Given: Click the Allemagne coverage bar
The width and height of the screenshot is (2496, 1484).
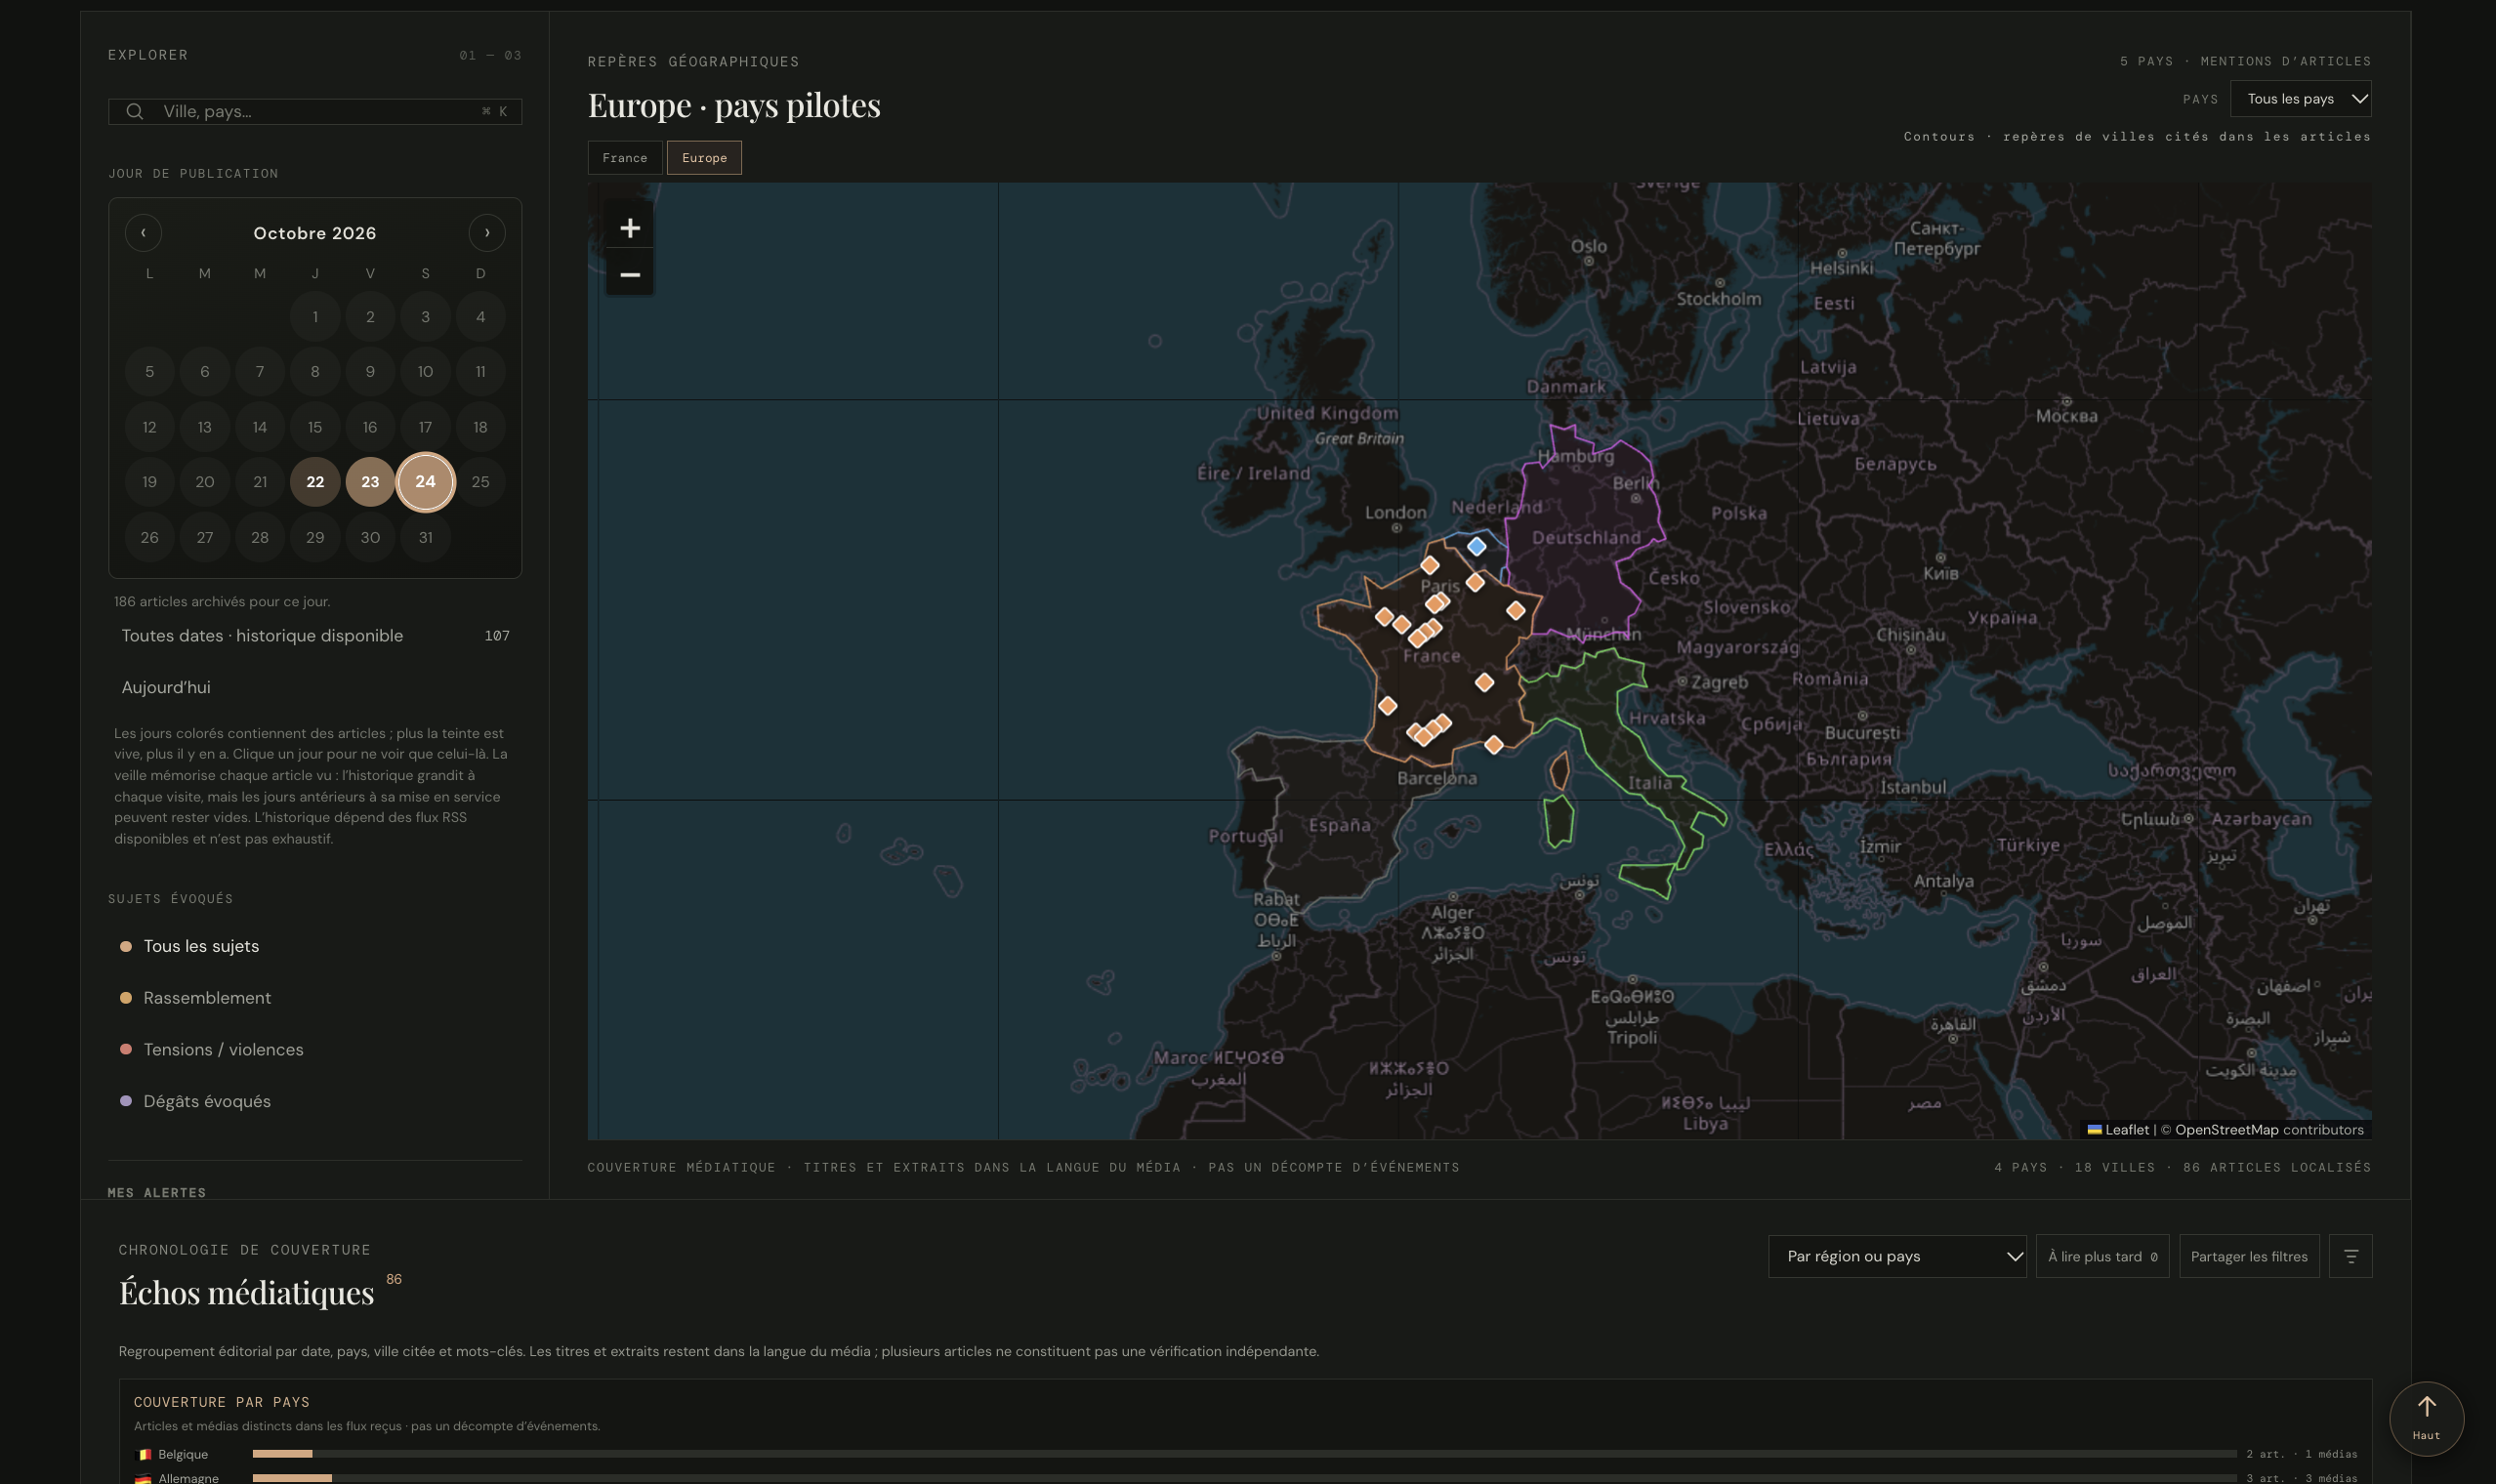Looking at the screenshot, I should tap(1244, 1478).
